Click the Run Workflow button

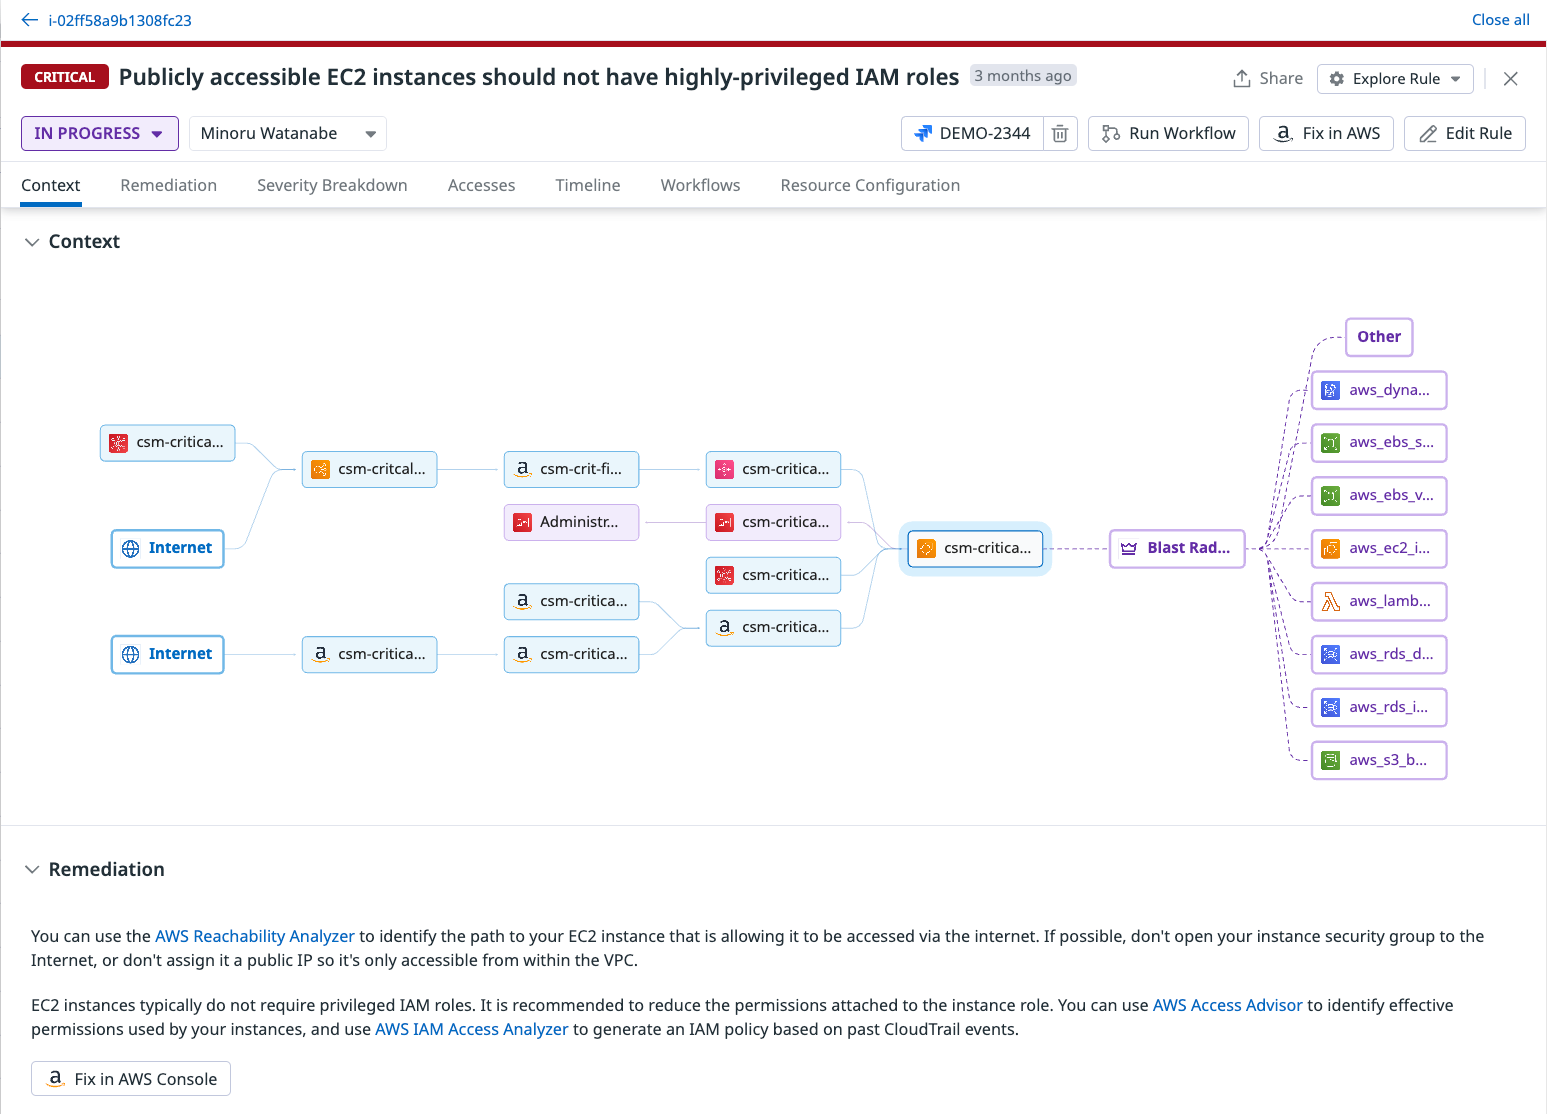1168,133
